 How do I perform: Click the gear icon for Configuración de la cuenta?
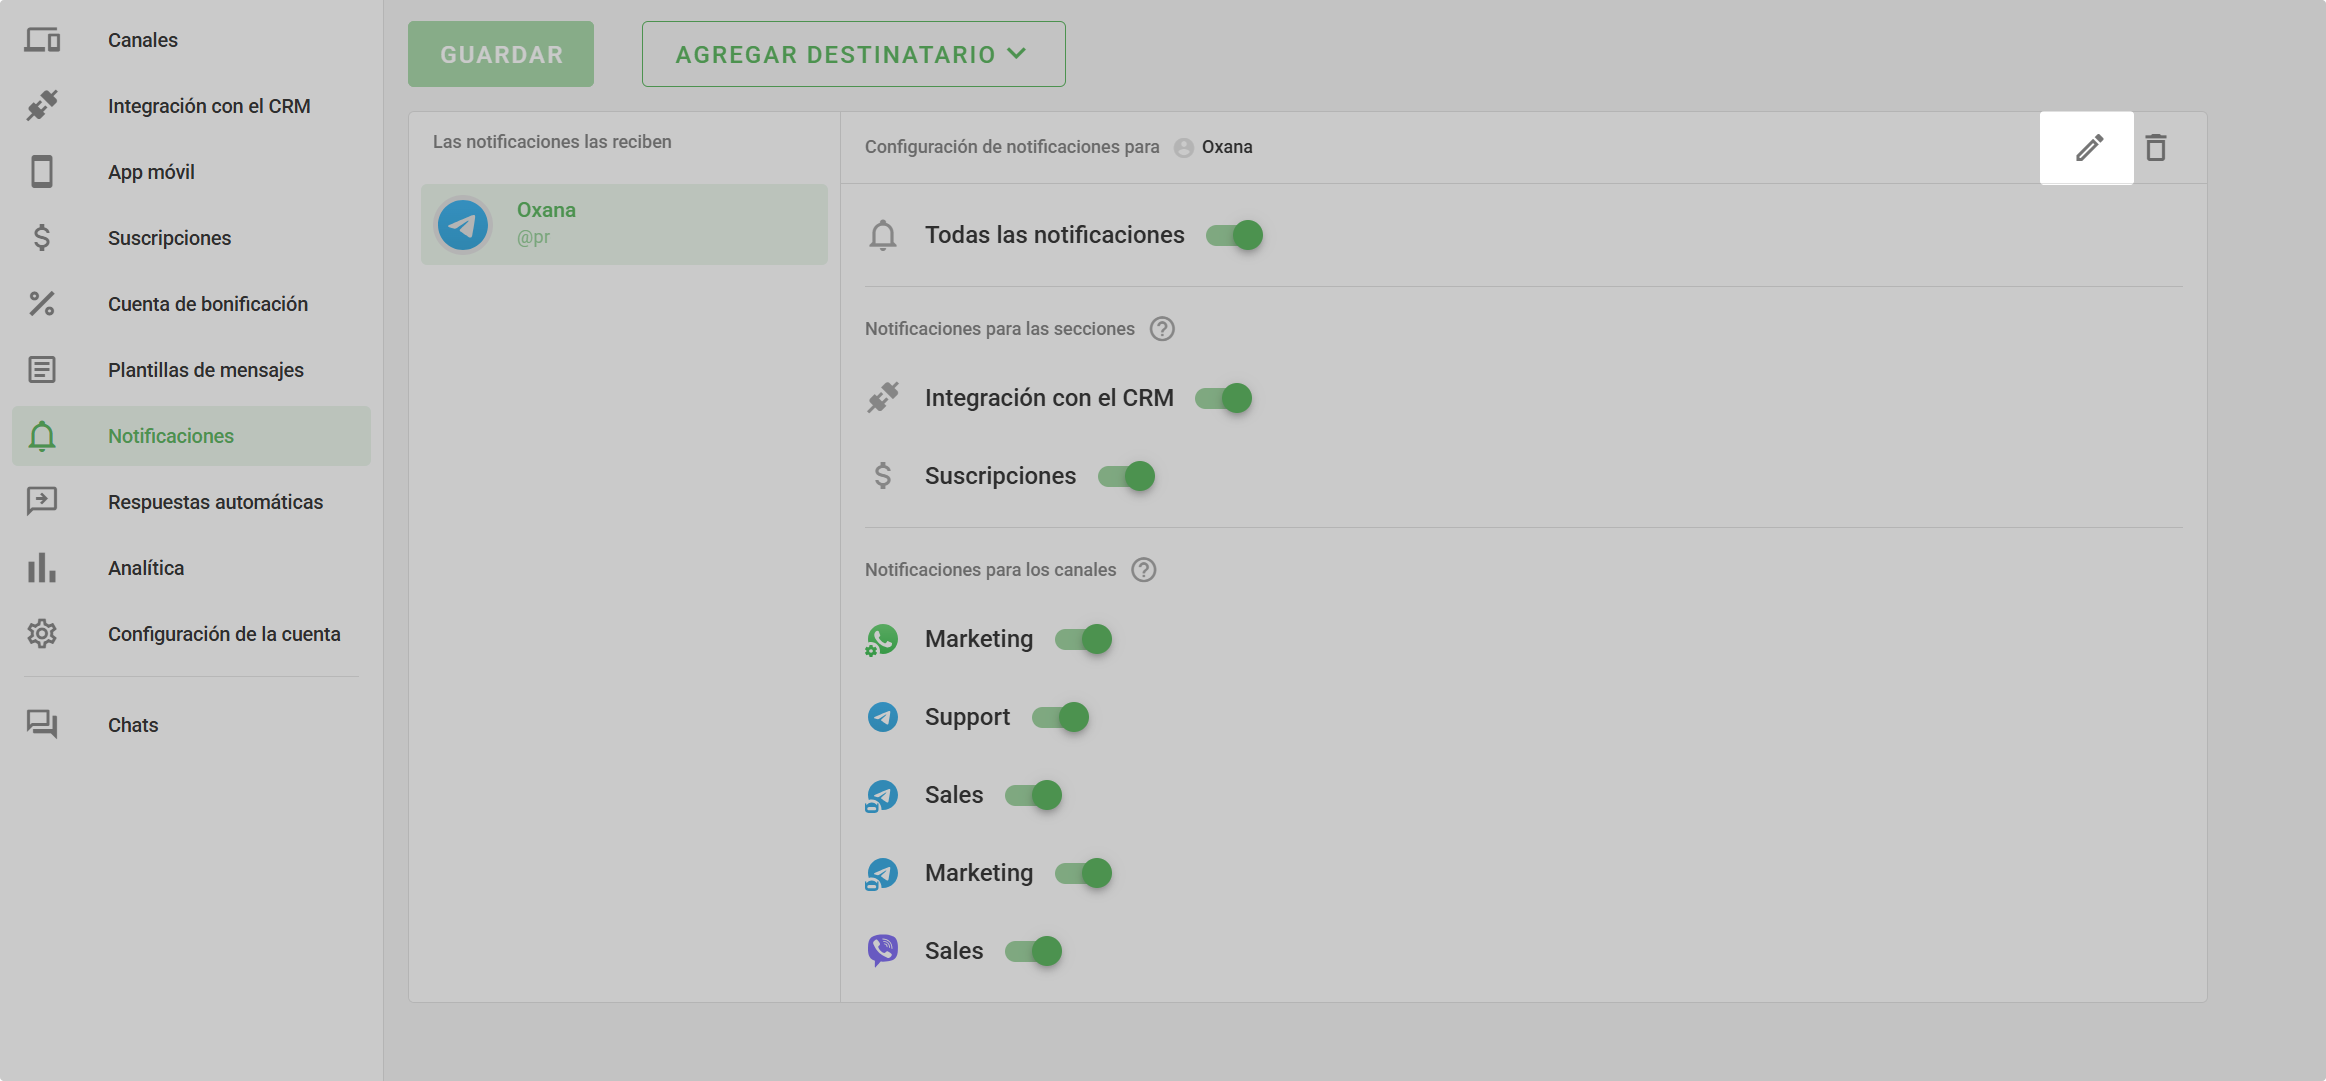click(x=42, y=634)
